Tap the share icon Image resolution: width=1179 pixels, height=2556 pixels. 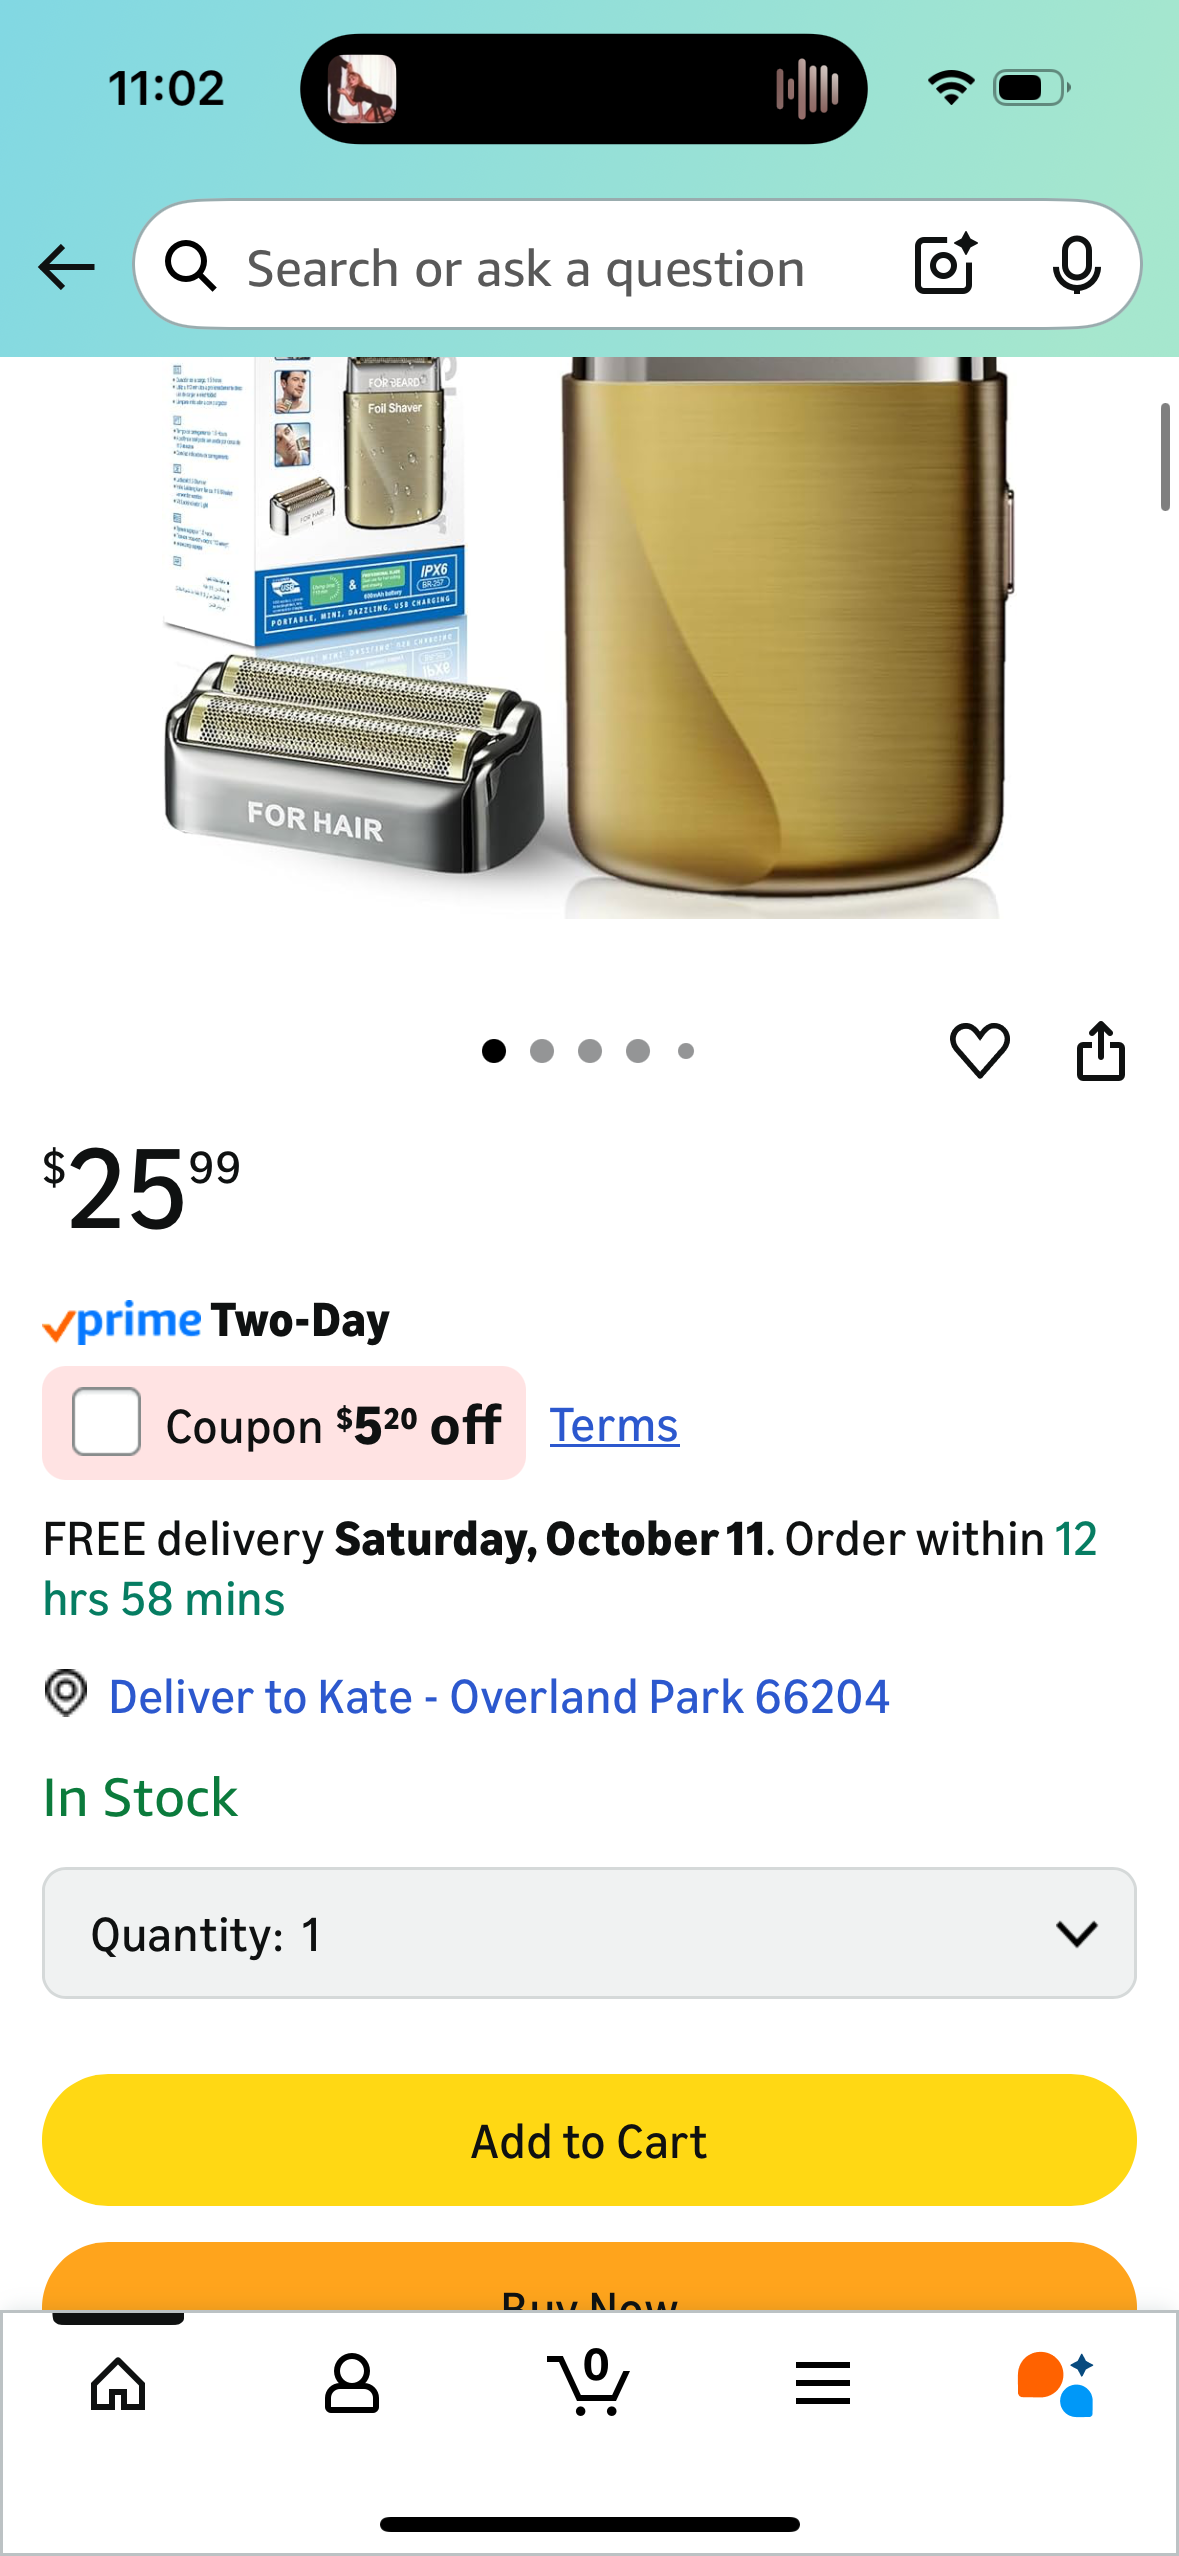[x=1100, y=1050]
